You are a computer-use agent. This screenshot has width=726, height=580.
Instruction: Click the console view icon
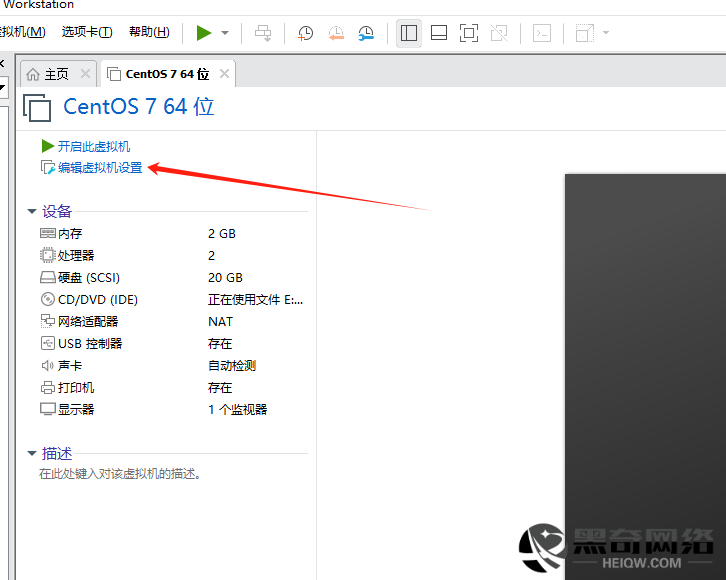[541, 33]
